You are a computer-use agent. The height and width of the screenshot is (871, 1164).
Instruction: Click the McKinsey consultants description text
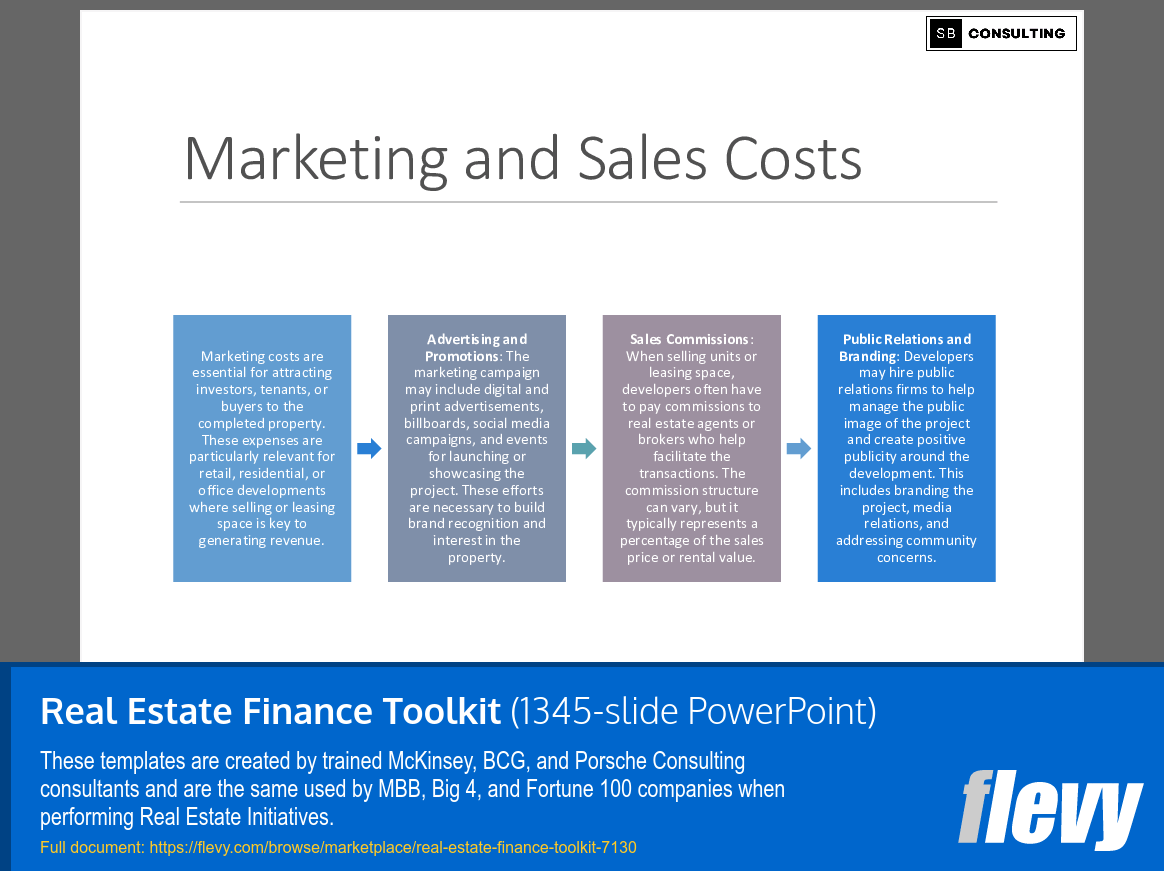point(412,789)
